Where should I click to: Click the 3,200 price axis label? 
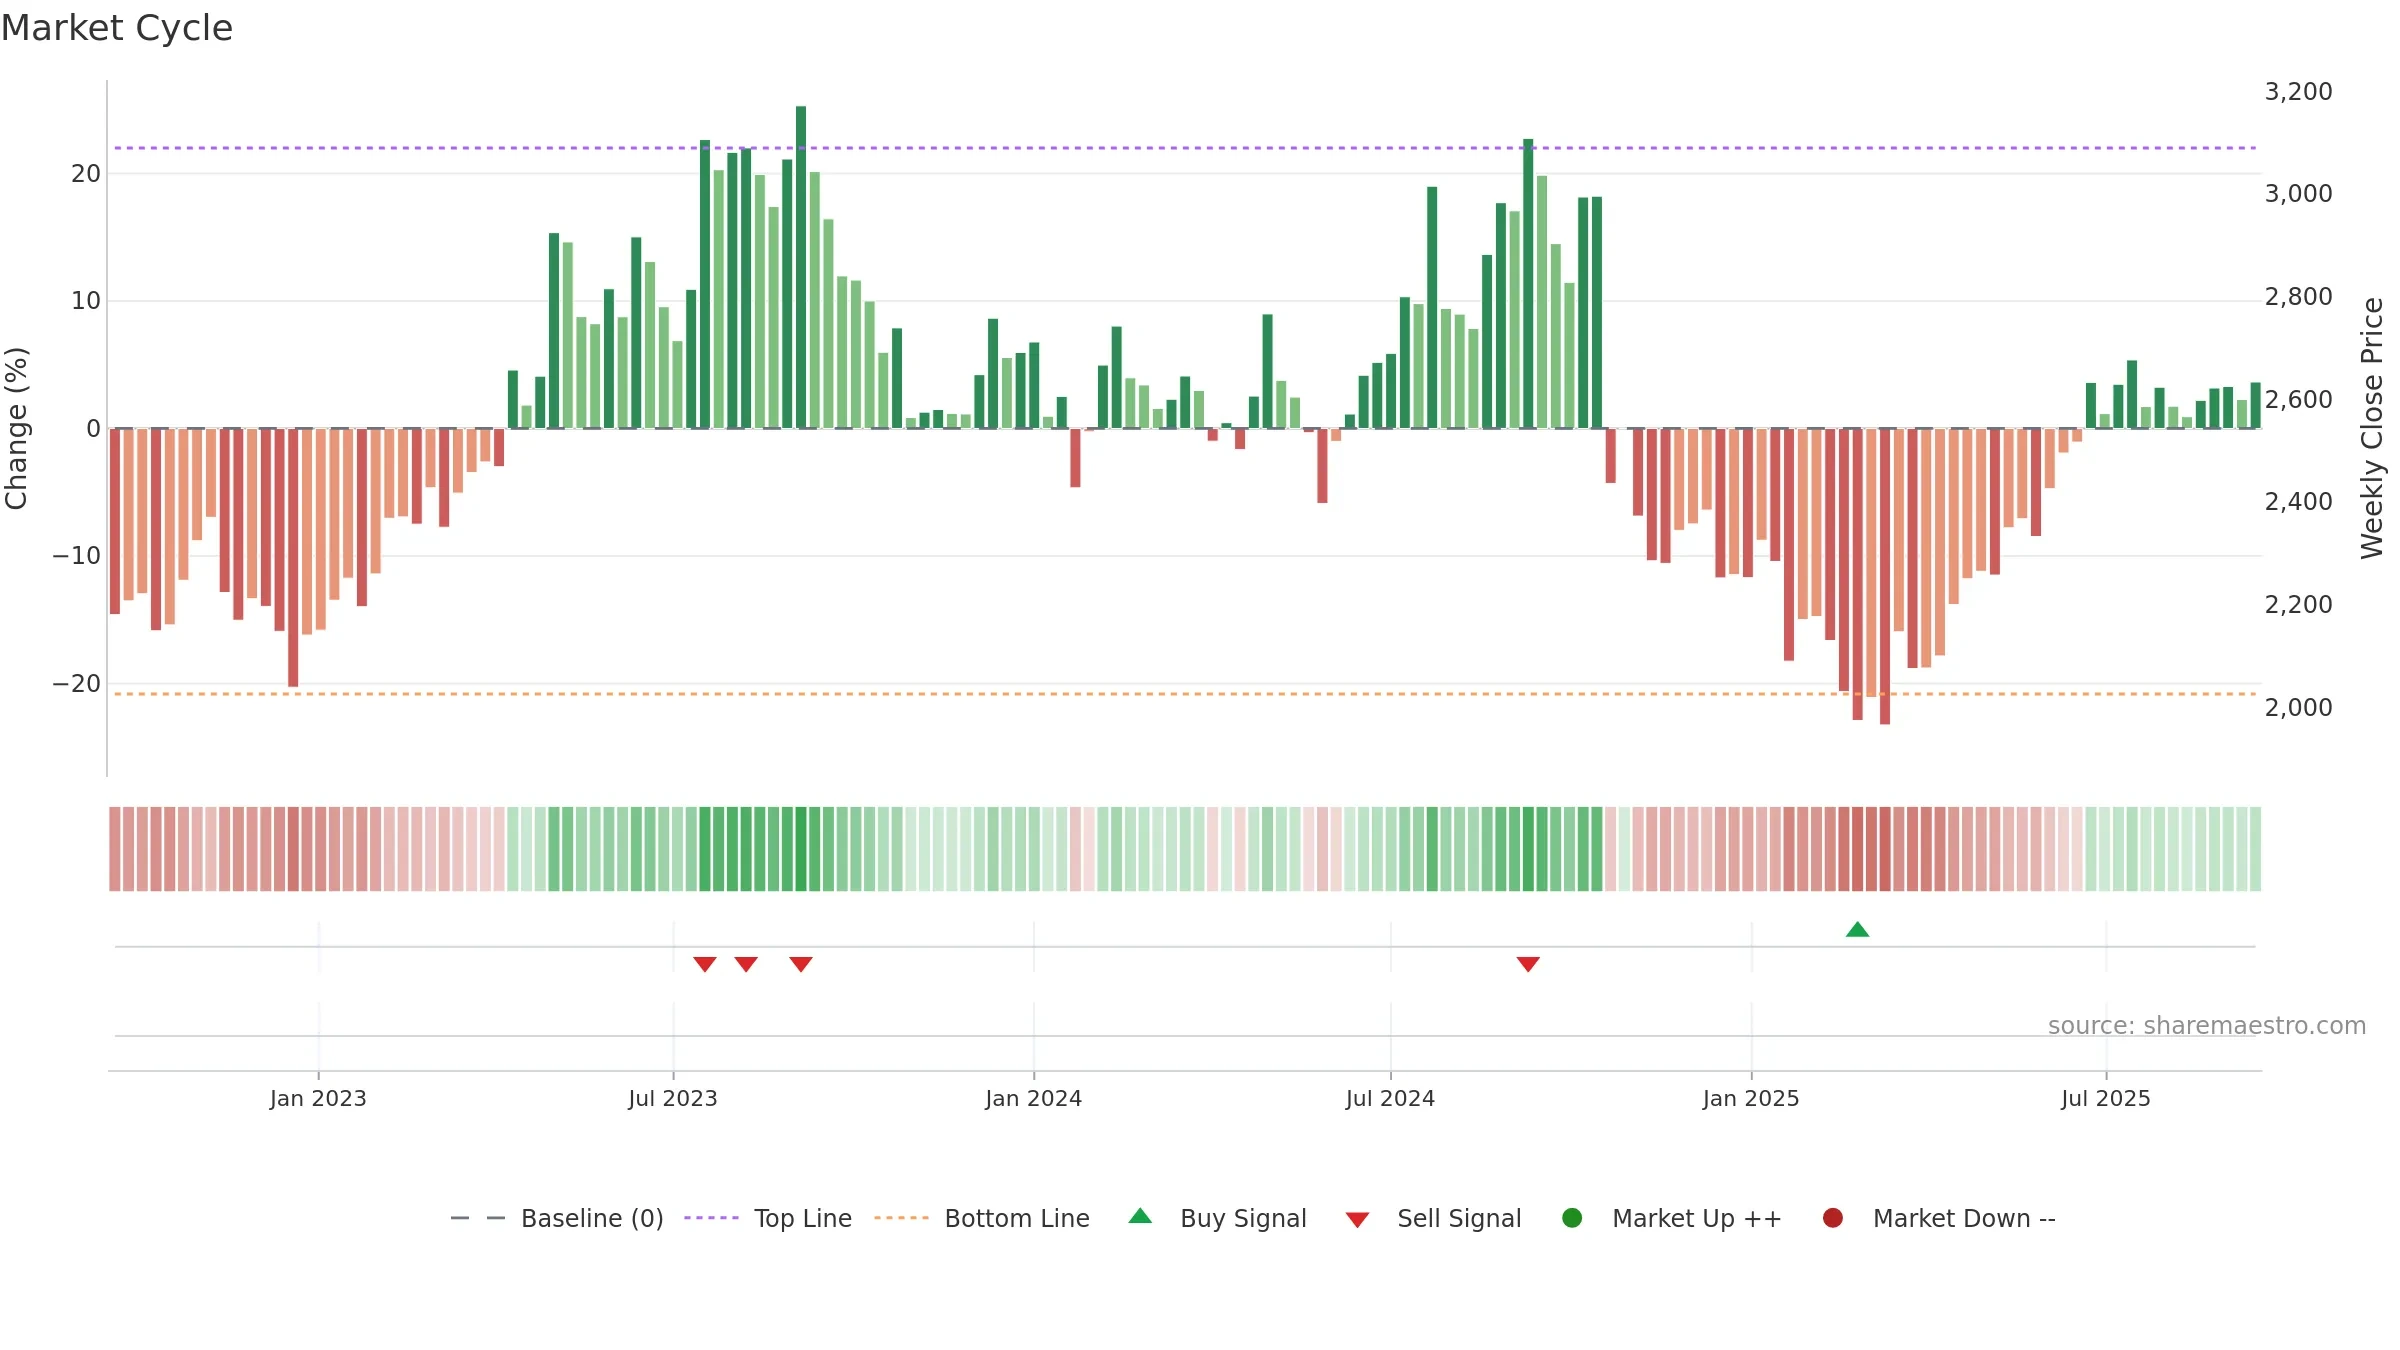[x=2298, y=92]
